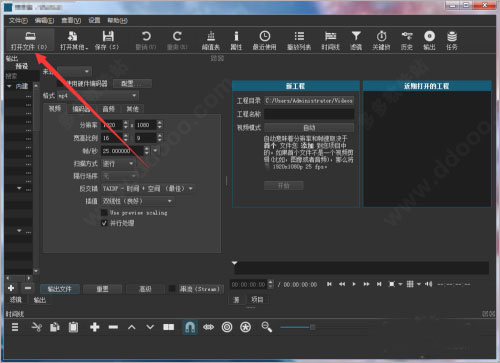Toggle scrub while dragging icon
The height and width of the screenshot is (363, 500).
[209, 327]
